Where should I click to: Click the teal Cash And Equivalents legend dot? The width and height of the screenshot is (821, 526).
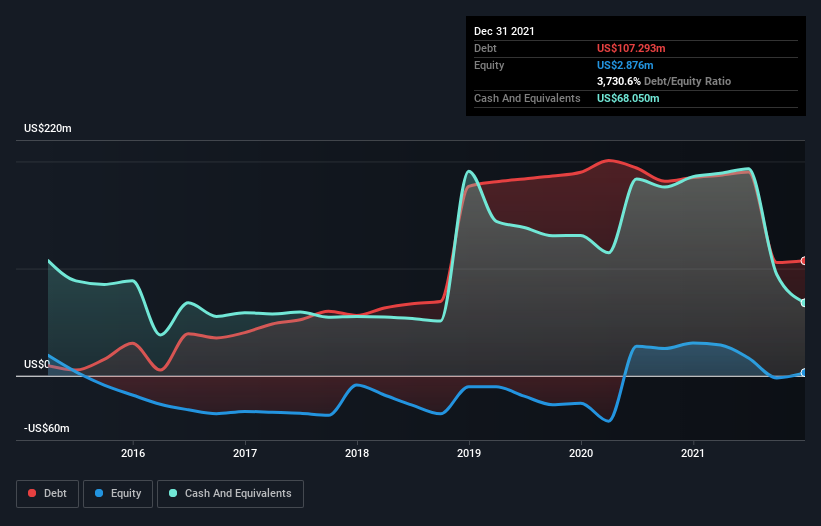tap(173, 493)
